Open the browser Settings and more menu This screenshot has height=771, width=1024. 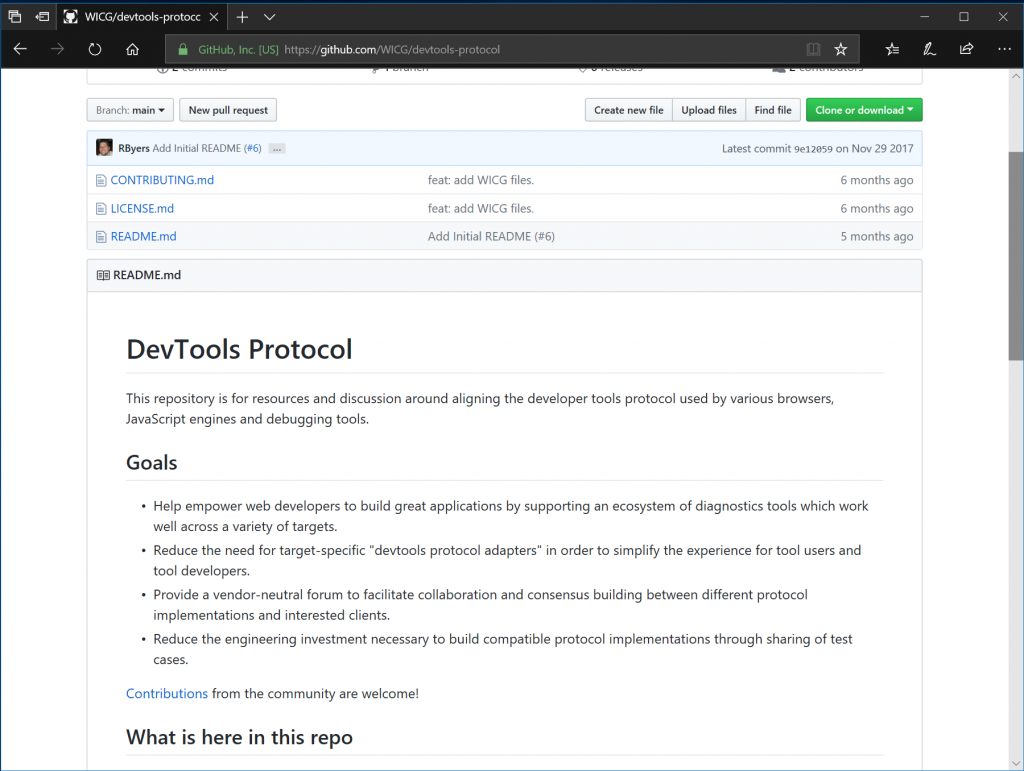(1004, 49)
